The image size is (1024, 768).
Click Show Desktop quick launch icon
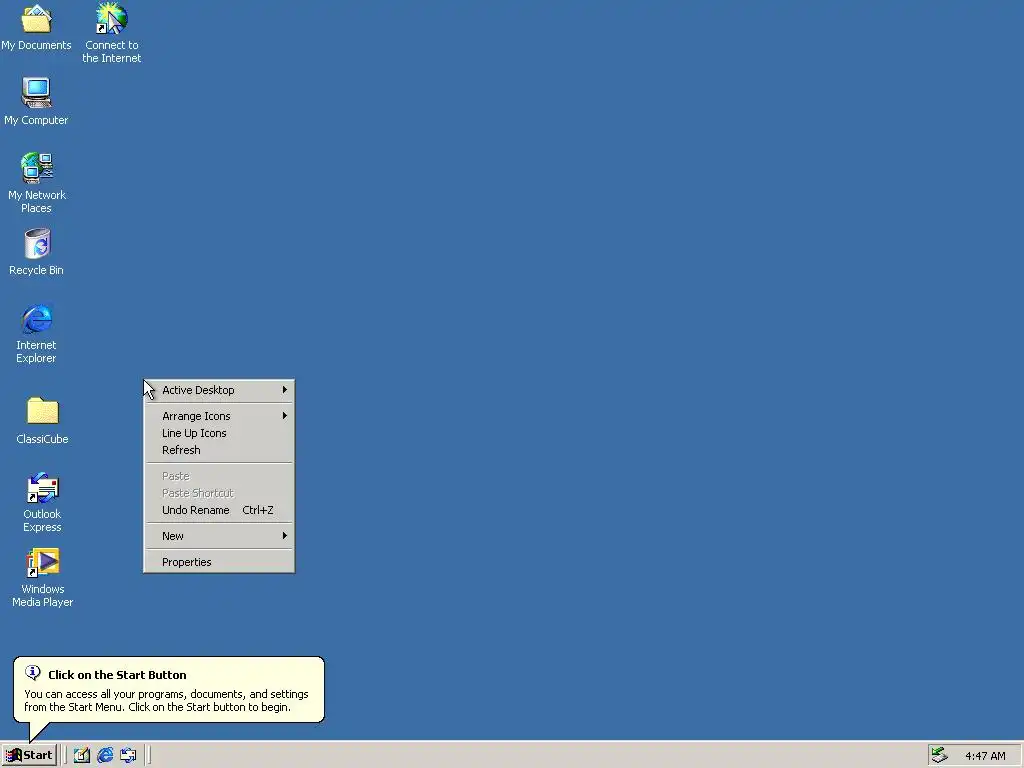82,756
